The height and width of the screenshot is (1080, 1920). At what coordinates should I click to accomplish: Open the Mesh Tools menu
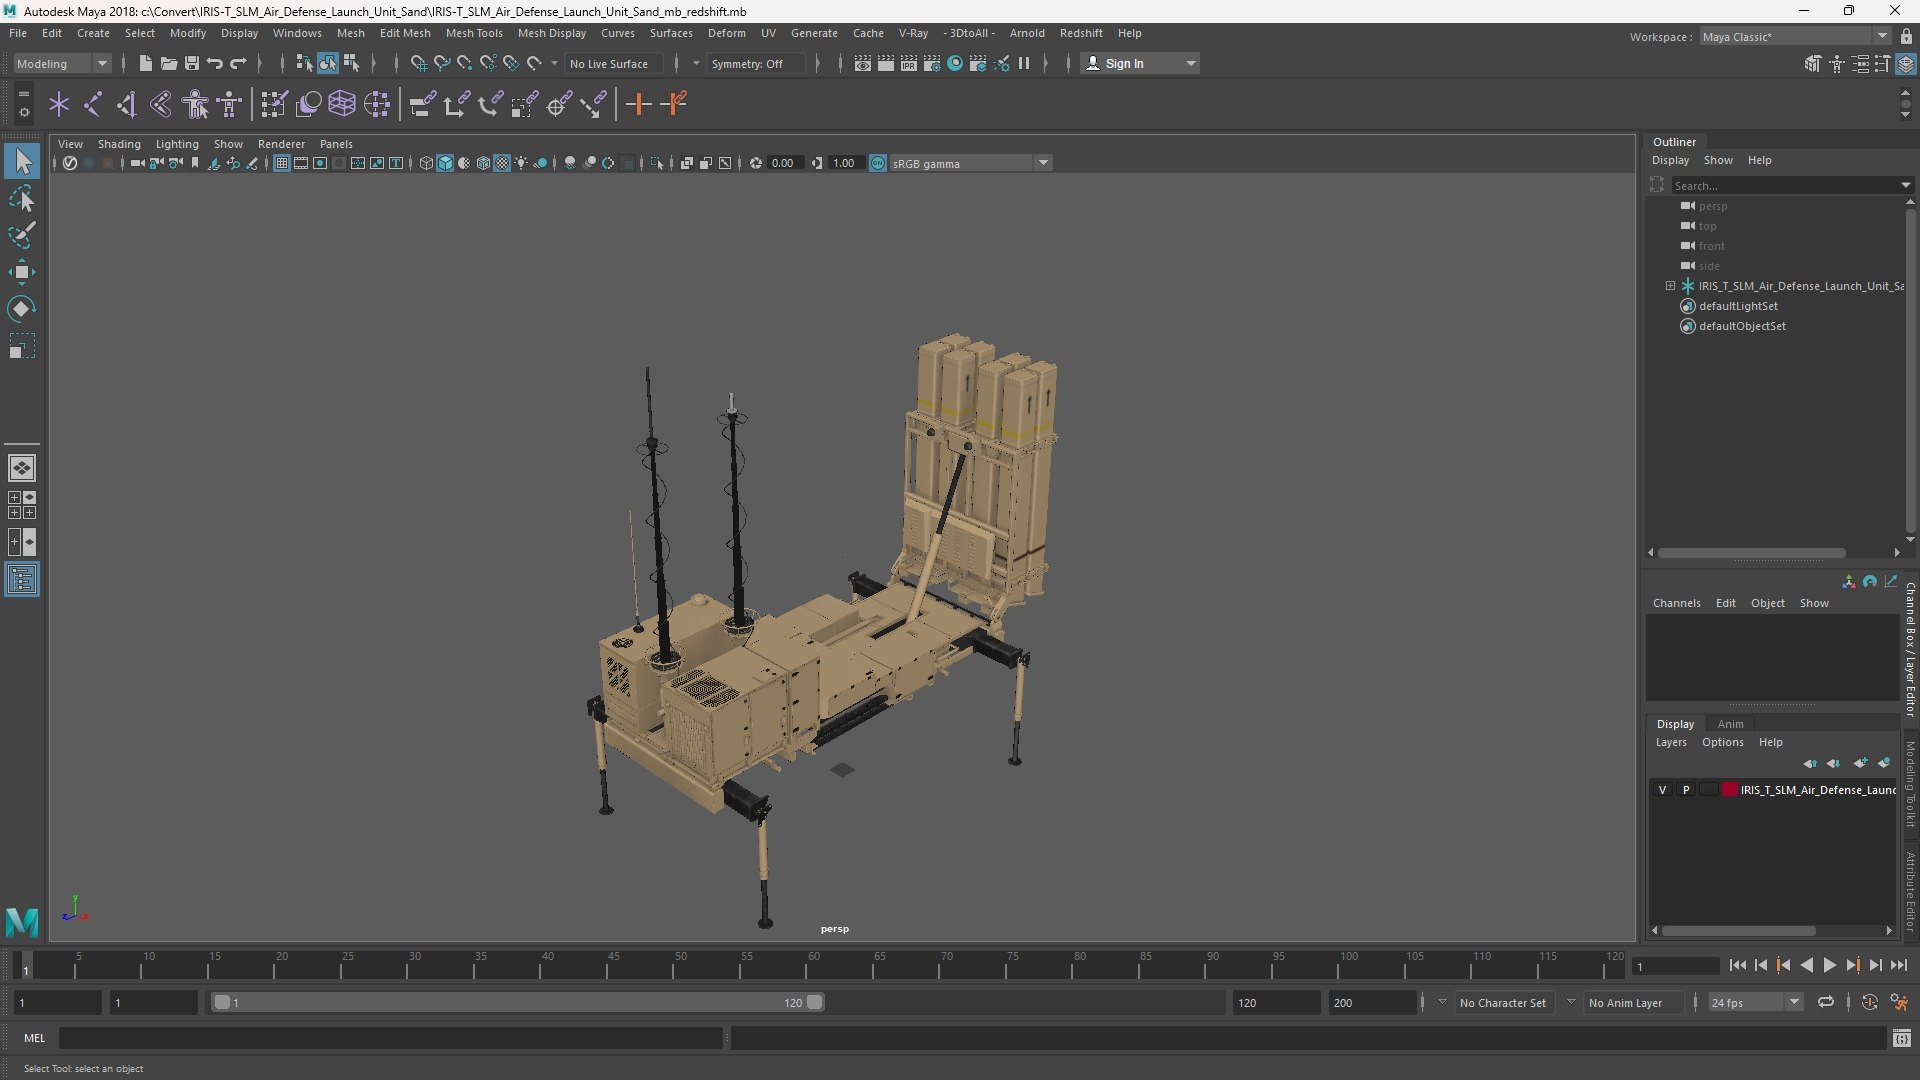point(474,33)
